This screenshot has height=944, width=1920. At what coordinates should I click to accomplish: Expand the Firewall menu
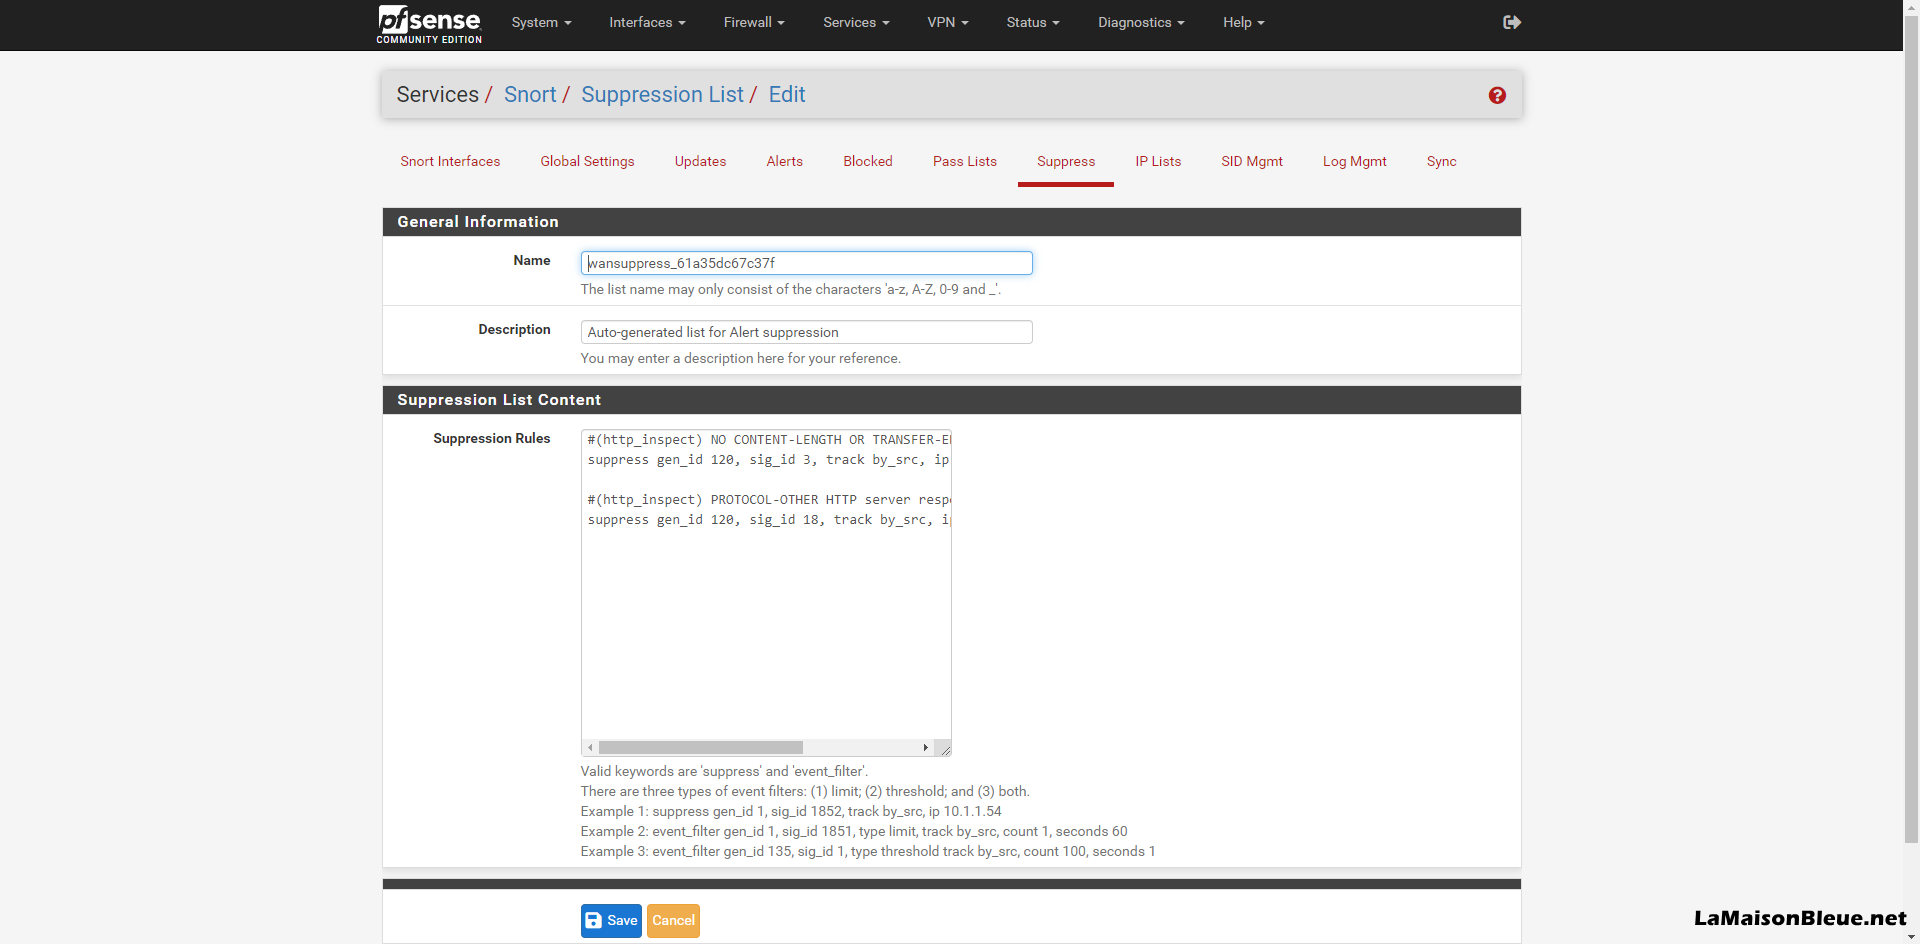pyautogui.click(x=754, y=22)
